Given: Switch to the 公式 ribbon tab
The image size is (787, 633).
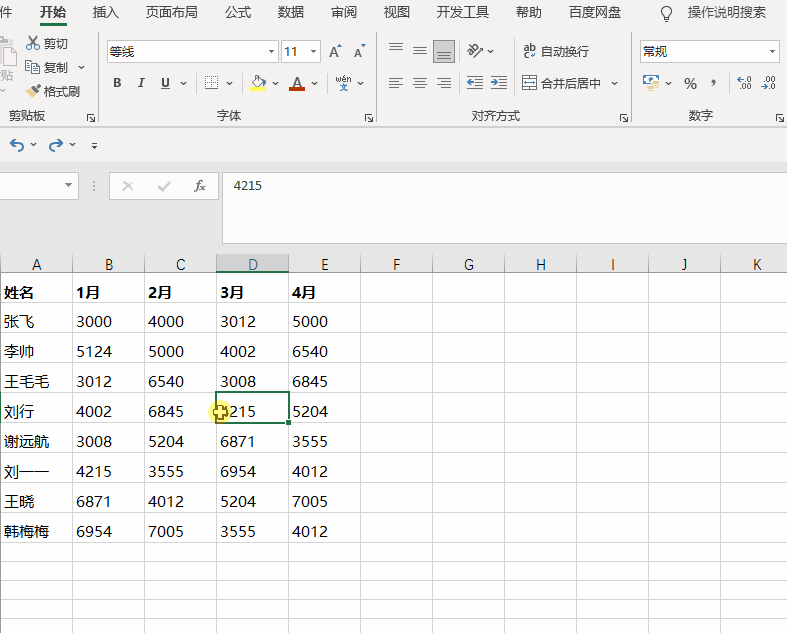Looking at the screenshot, I should click(237, 12).
